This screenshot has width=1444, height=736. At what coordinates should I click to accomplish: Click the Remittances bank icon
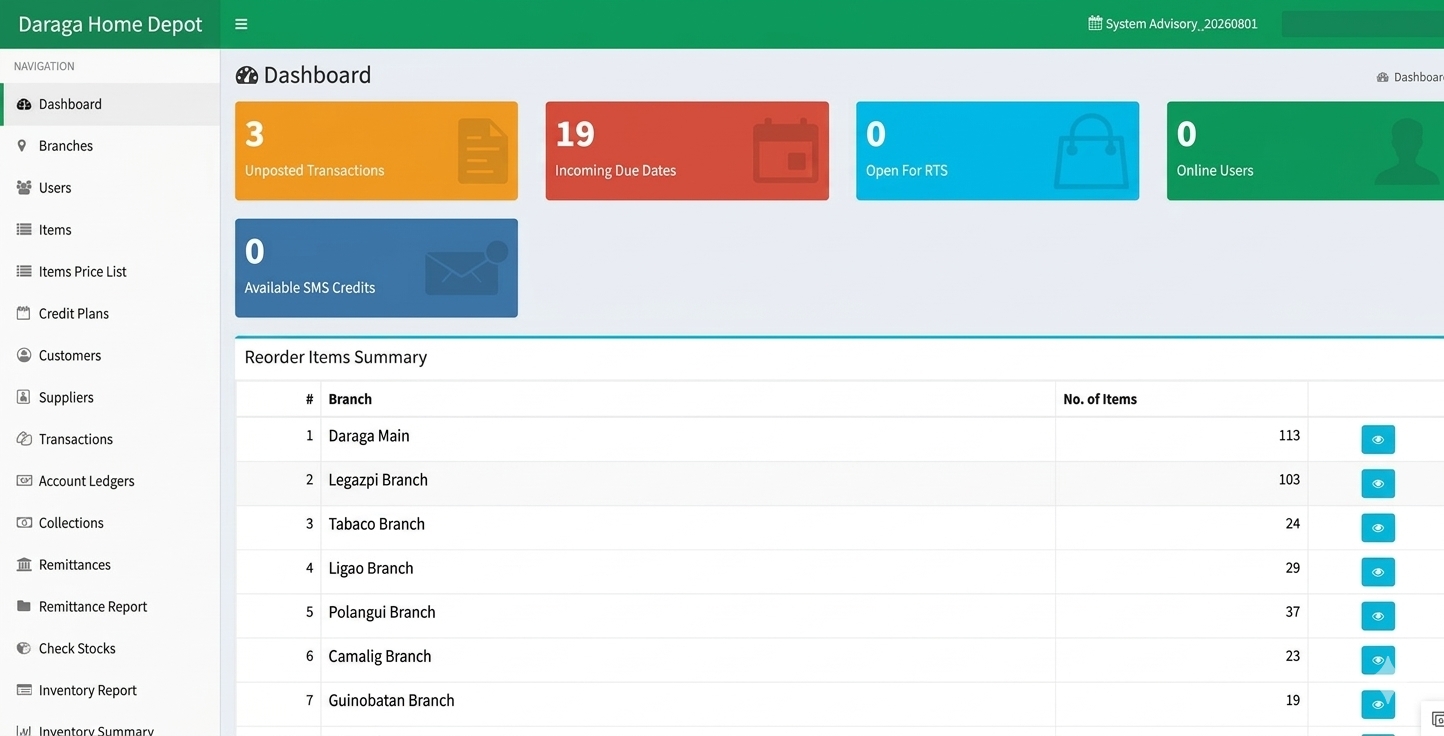(x=24, y=565)
